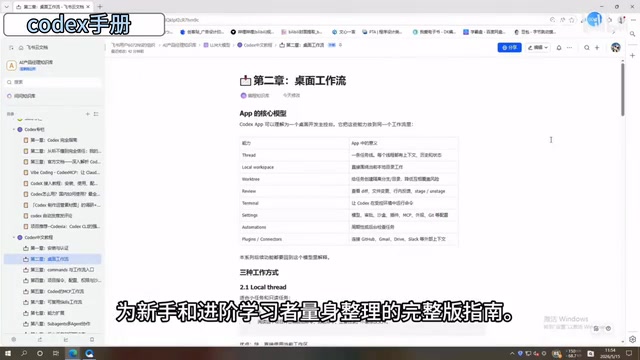Click the Worktree table cell
Image resolution: width=640 pixels, height=360 pixels.
point(294,179)
